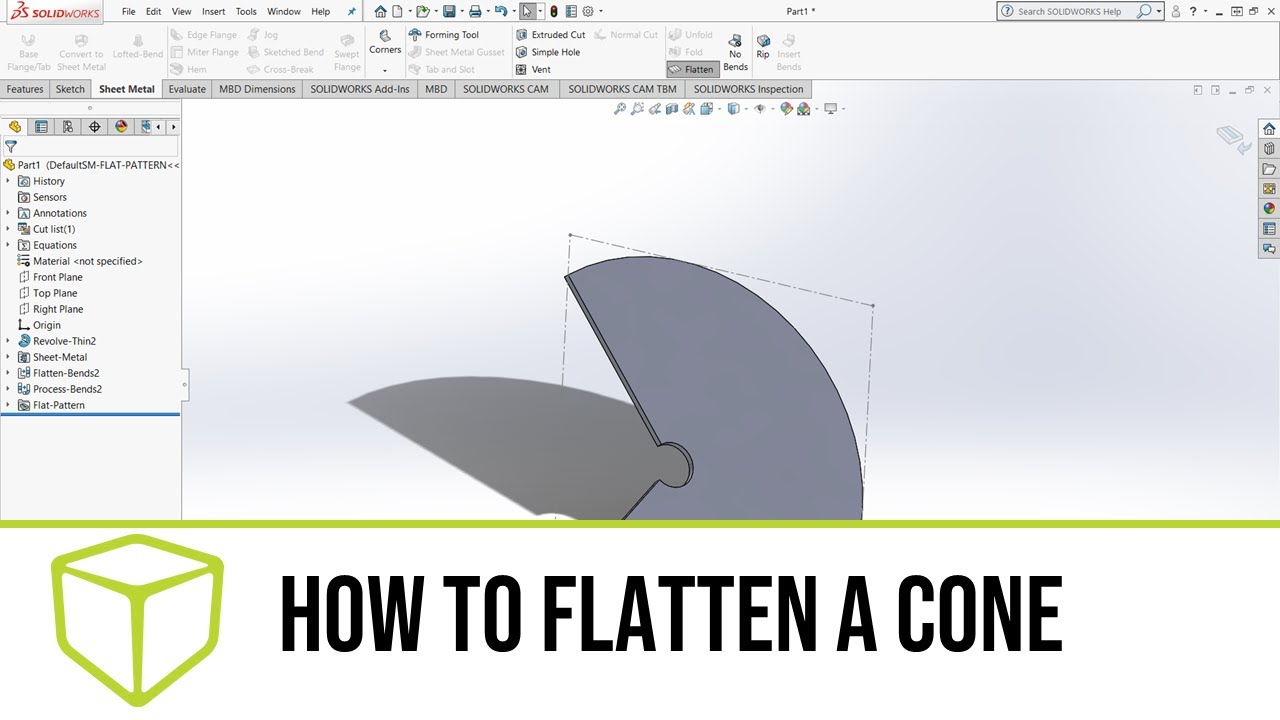Open File Explorer folder in task pane

pos(1269,169)
